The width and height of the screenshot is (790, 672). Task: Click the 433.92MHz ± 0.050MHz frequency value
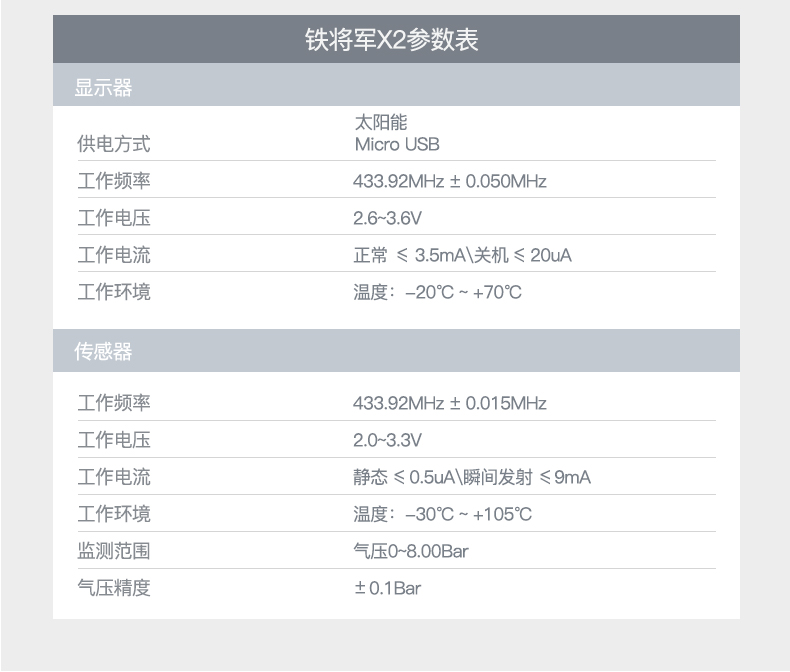[450, 181]
